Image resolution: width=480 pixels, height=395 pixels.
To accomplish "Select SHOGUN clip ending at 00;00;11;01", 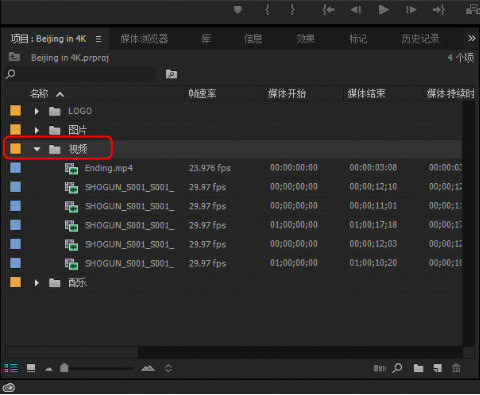I will pos(129,206).
